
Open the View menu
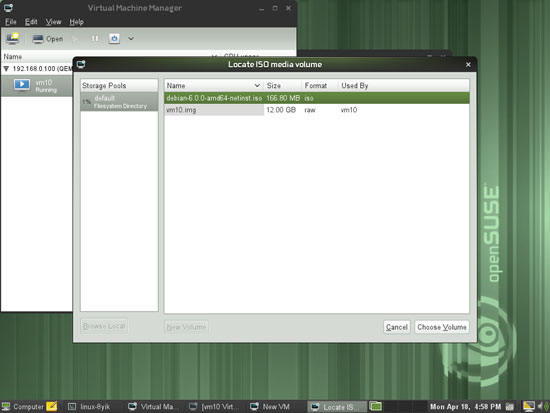53,22
